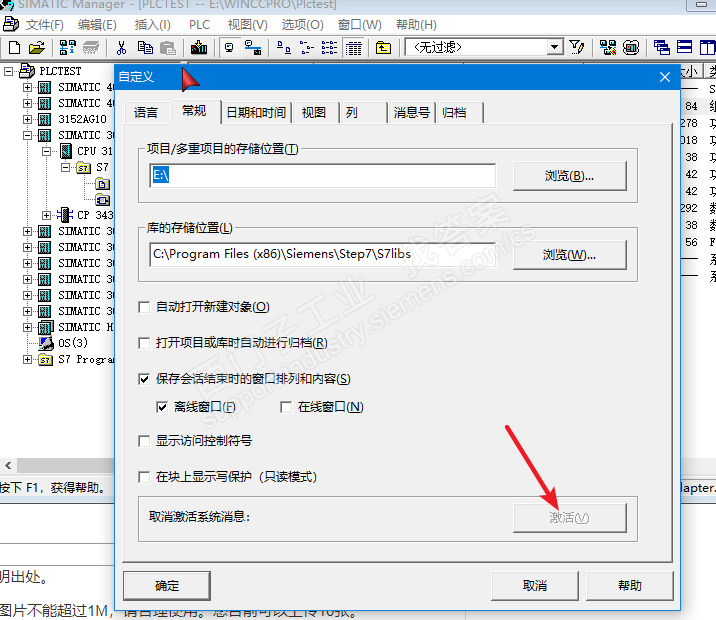Expand the S7 Program tree node
The height and width of the screenshot is (620, 716).
27,360
